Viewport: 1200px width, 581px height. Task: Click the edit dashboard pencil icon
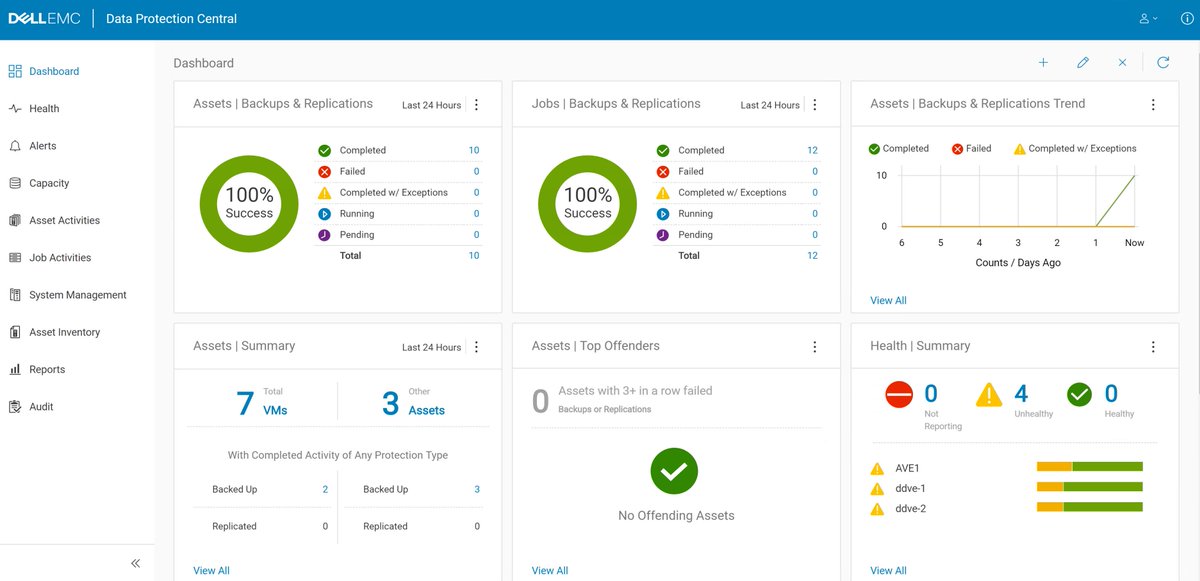[1082, 62]
